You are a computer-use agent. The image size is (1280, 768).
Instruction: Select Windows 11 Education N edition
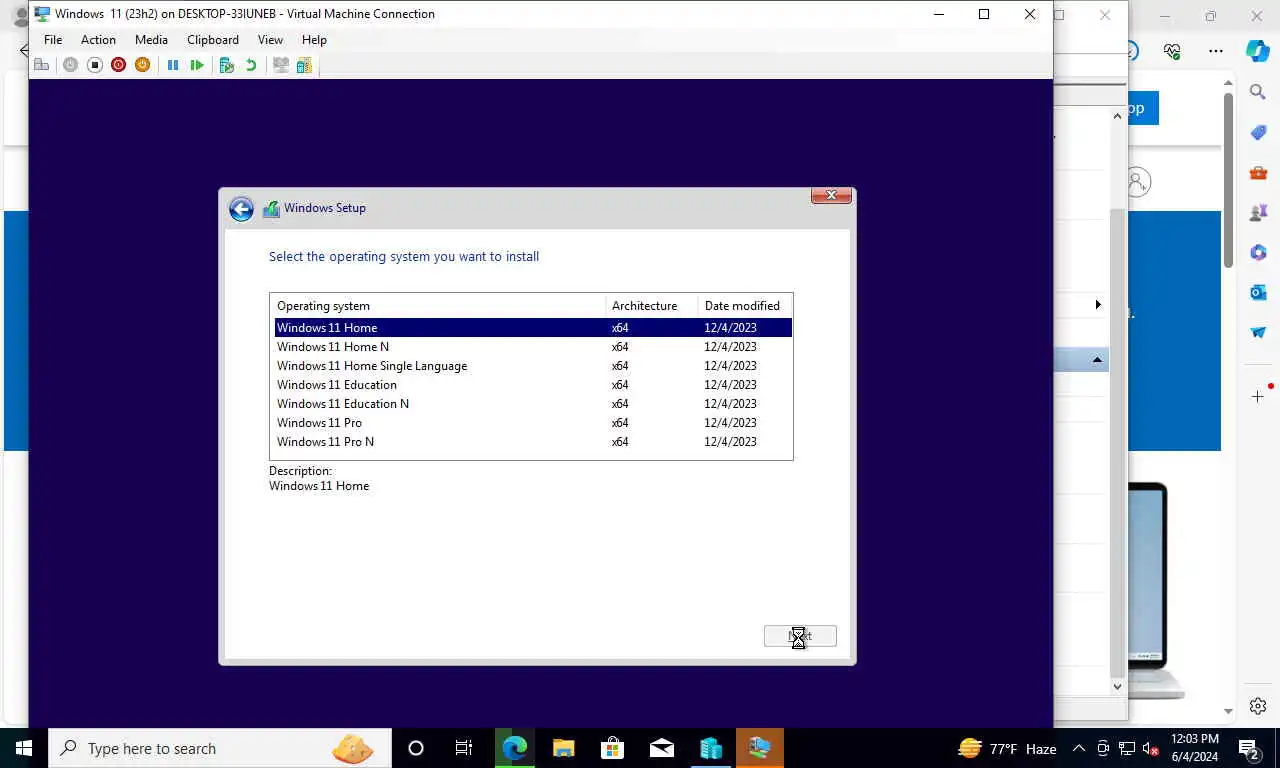pyautogui.click(x=533, y=404)
